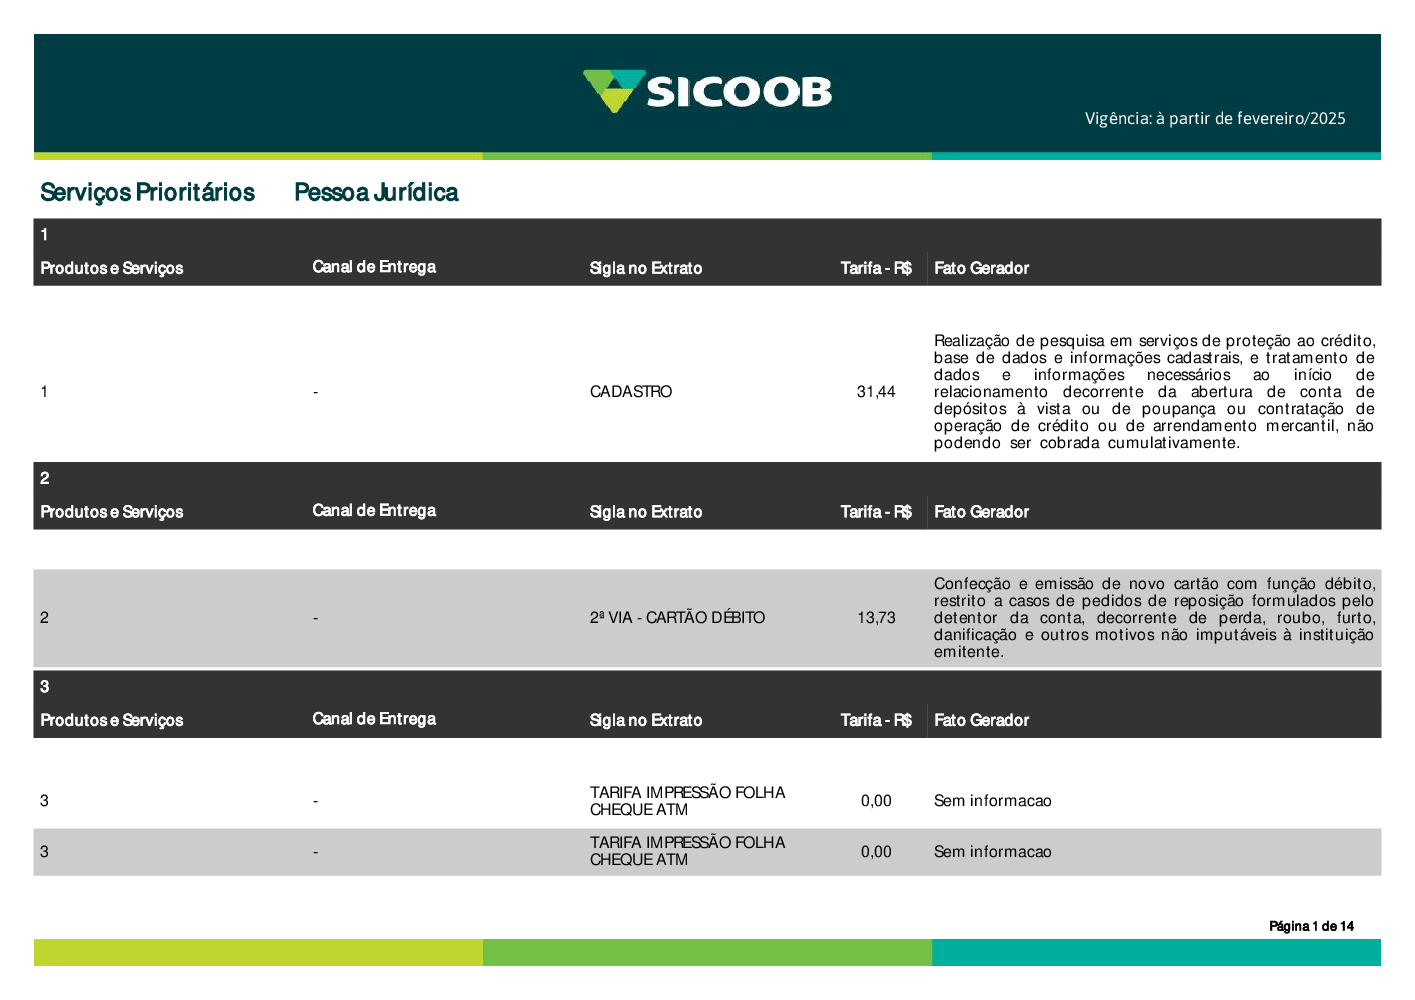Click the Sigla no Extrato header in section 2
The image size is (1415, 1000).
[x=645, y=512]
